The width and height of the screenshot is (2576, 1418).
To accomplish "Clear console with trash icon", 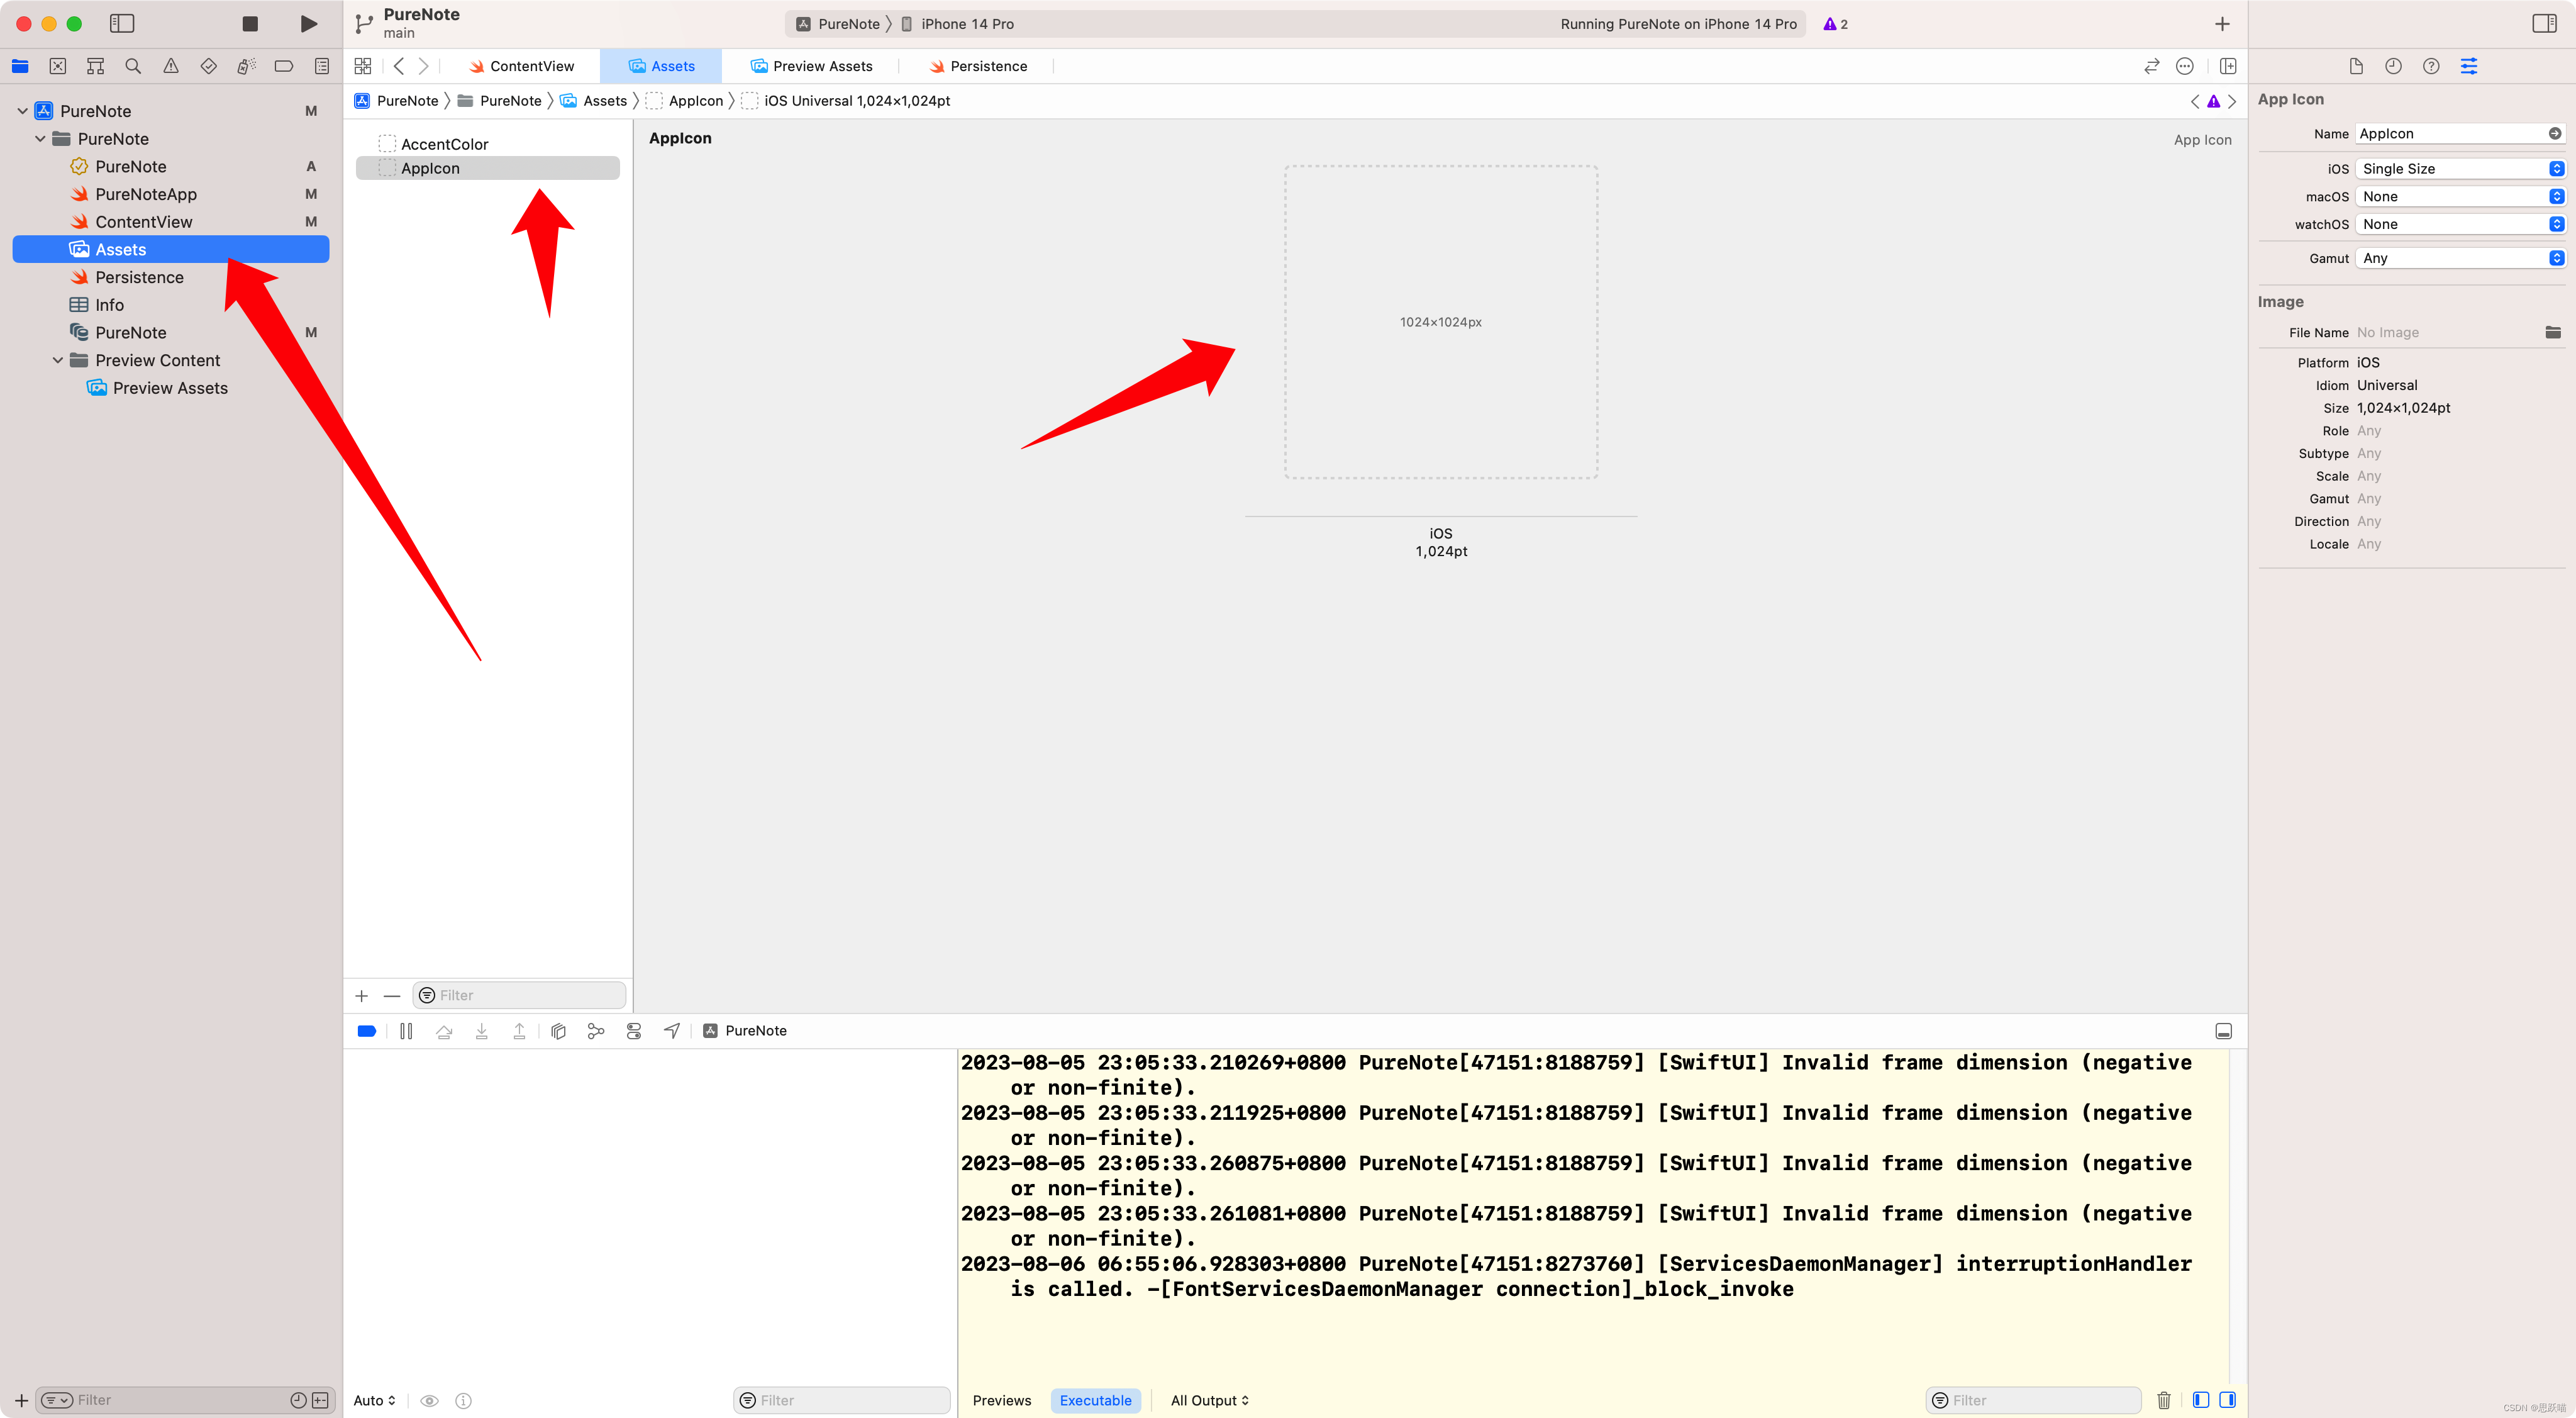I will (x=2164, y=1400).
